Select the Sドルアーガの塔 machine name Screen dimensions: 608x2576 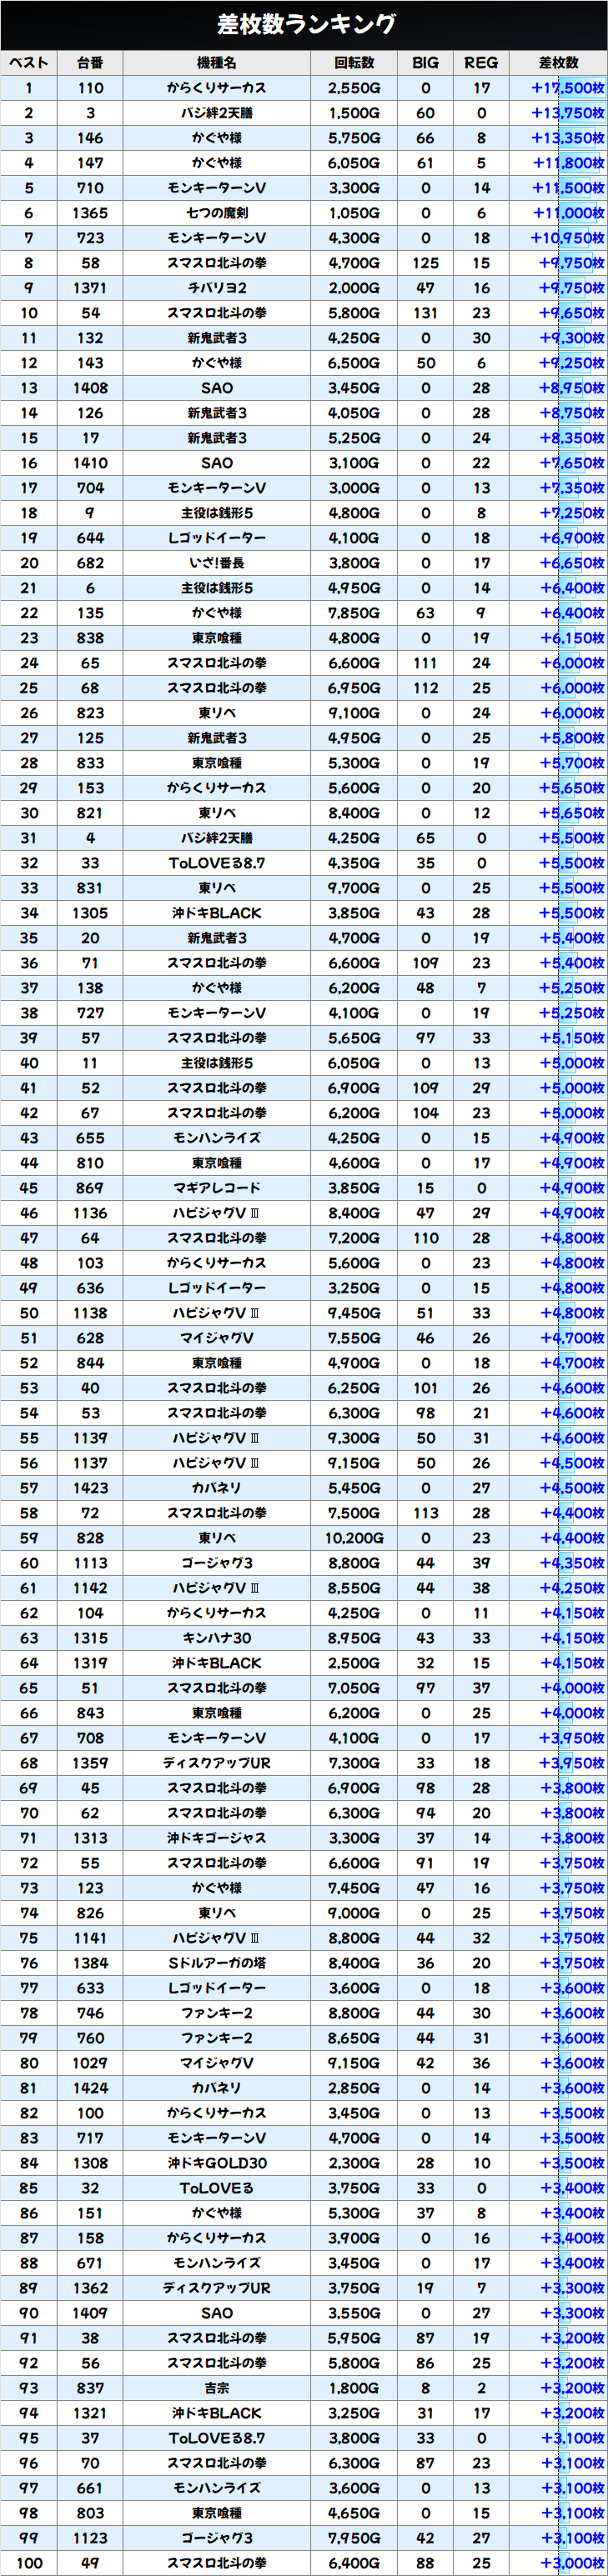click(216, 1963)
